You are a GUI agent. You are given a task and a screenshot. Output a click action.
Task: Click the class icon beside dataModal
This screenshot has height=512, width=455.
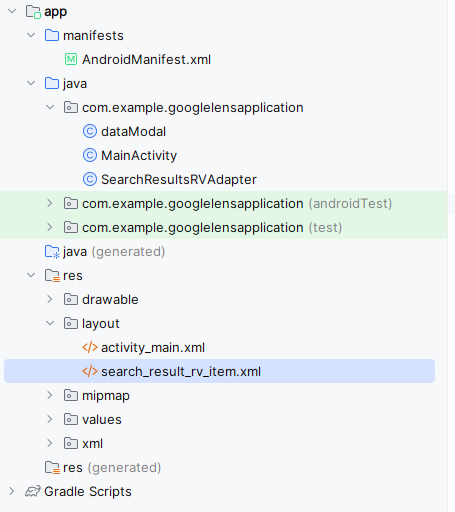pyautogui.click(x=90, y=131)
